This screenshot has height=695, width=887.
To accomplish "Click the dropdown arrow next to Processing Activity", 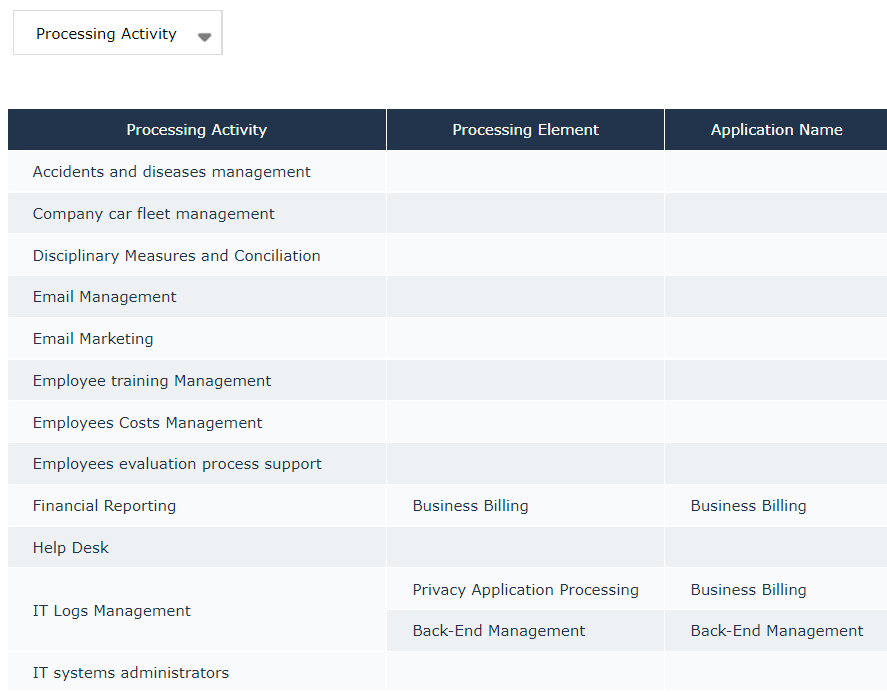I will coord(204,37).
